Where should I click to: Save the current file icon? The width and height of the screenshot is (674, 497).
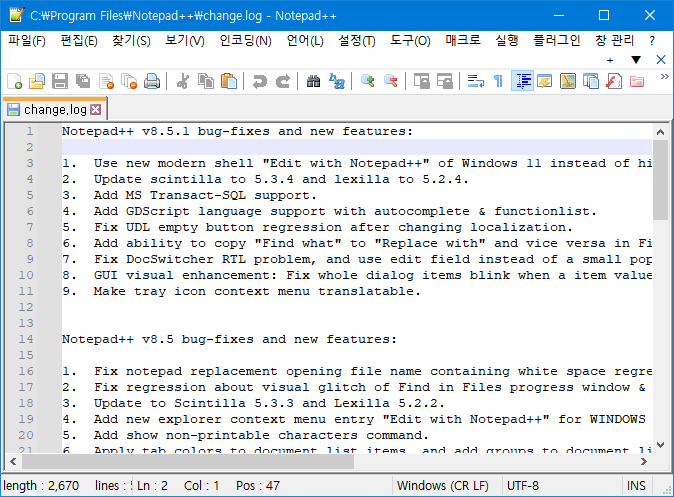(x=60, y=81)
